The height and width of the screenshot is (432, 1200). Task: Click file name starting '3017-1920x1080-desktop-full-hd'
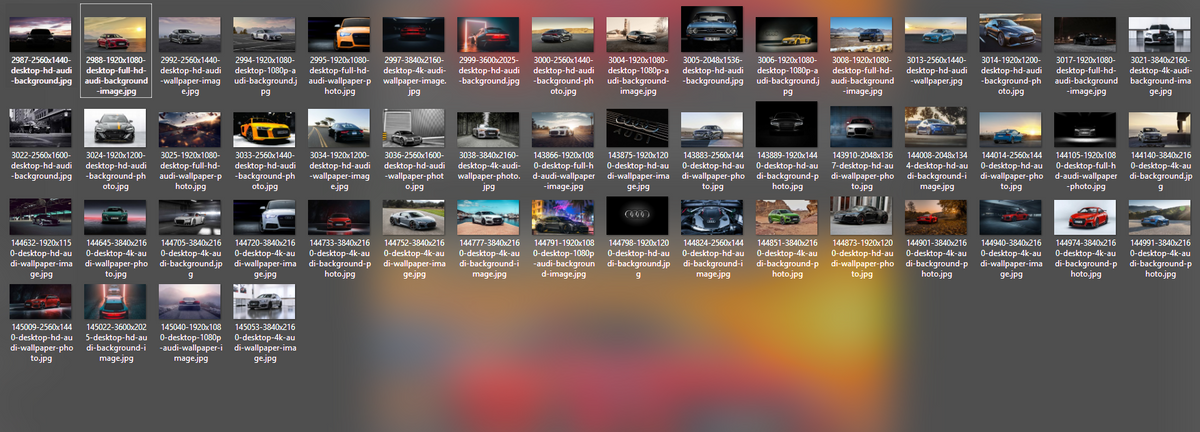pyautogui.click(x=1087, y=75)
